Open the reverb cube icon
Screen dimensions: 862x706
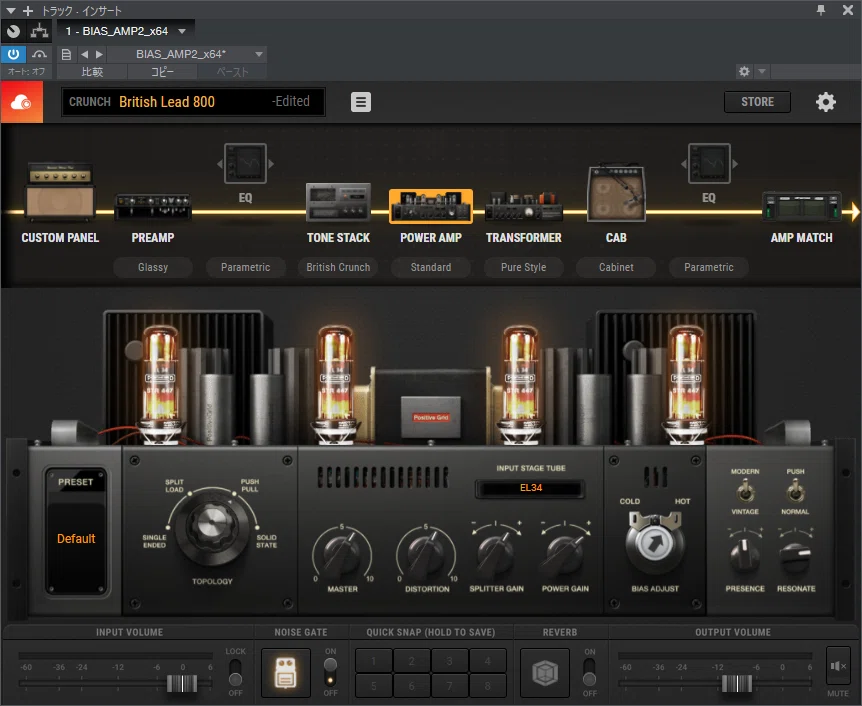[545, 673]
